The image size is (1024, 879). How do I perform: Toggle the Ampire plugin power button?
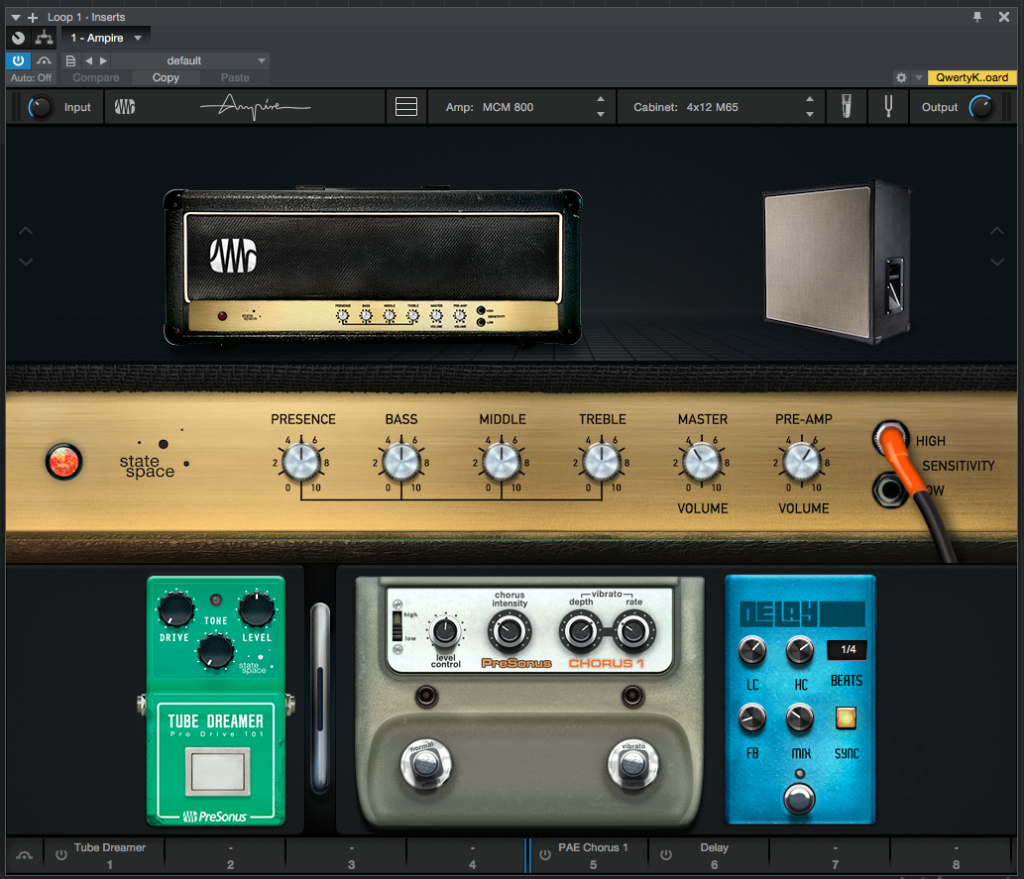[18, 61]
